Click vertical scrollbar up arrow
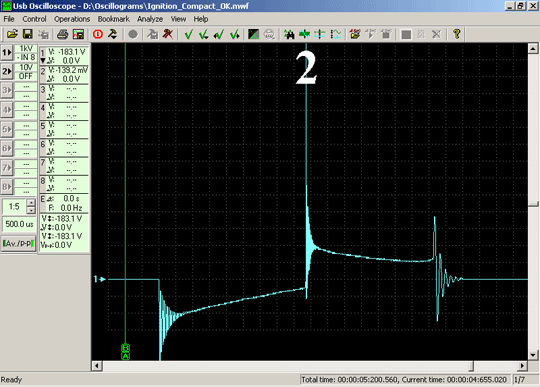The image size is (540, 387). coord(533,49)
